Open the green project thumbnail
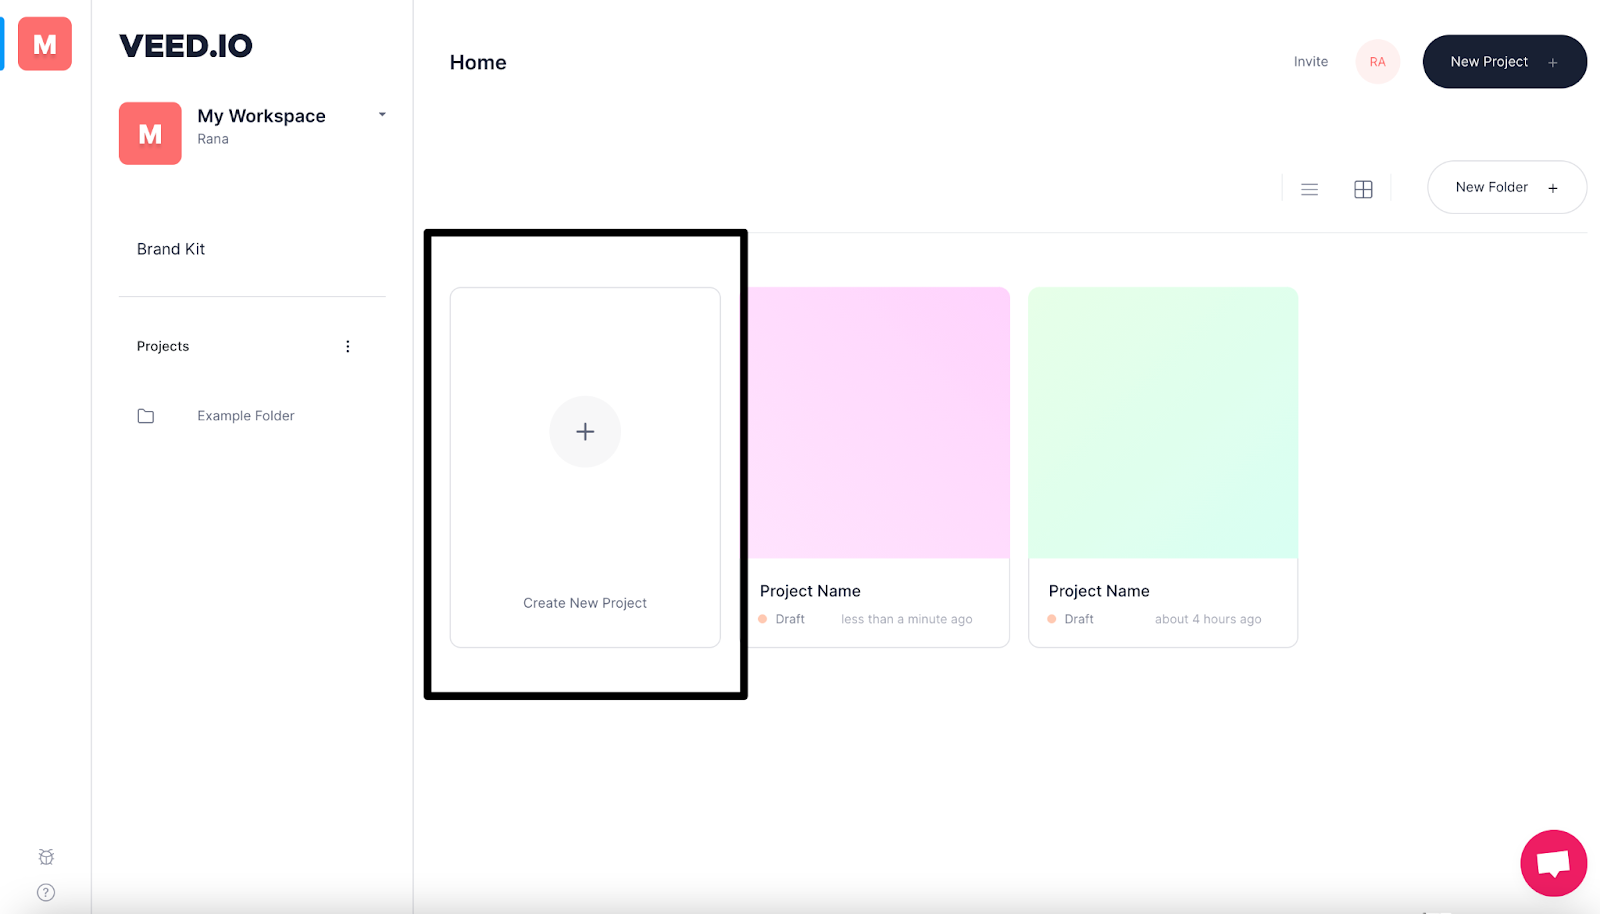Image resolution: width=1600 pixels, height=914 pixels. [x=1163, y=423]
